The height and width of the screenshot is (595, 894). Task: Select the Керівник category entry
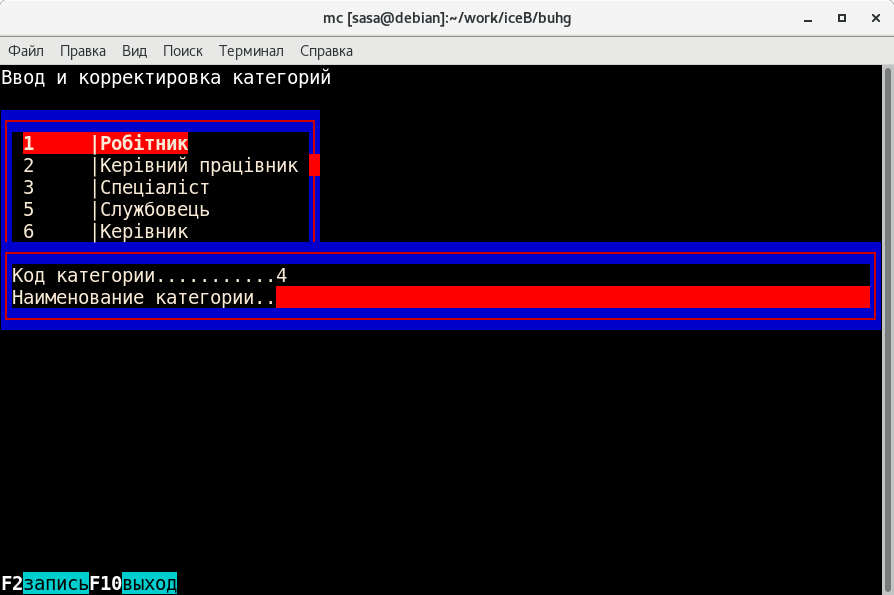(x=144, y=232)
